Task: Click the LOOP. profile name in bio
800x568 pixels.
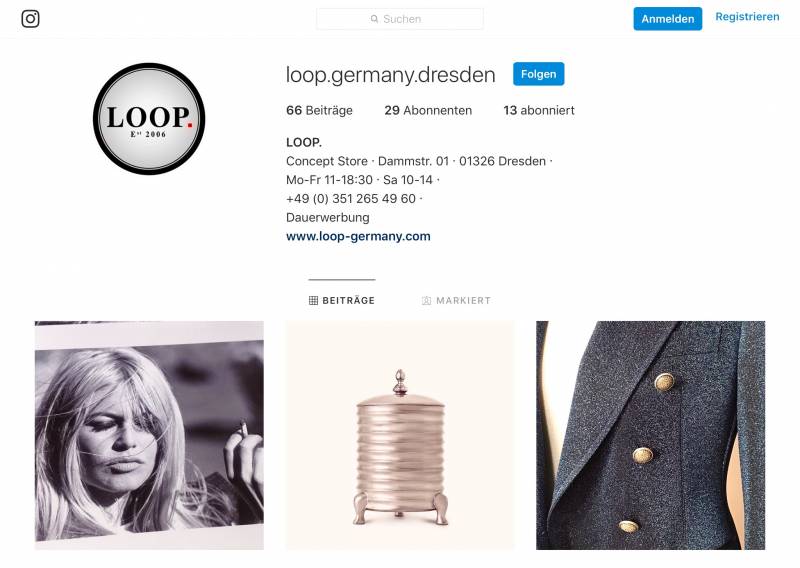Action: [x=304, y=142]
